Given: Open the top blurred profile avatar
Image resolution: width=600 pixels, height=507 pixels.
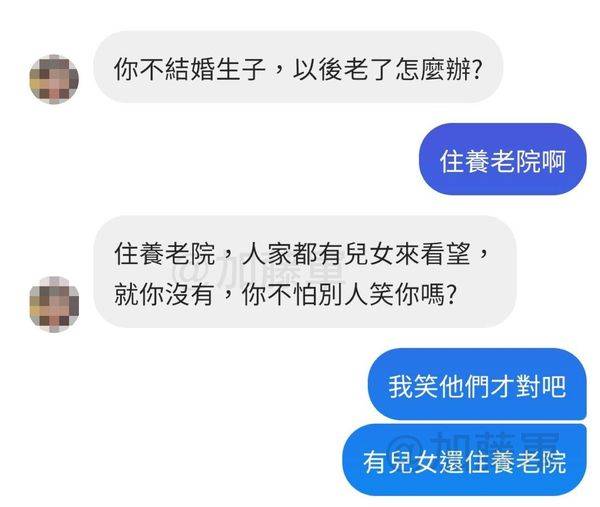Looking at the screenshot, I should [x=54, y=79].
